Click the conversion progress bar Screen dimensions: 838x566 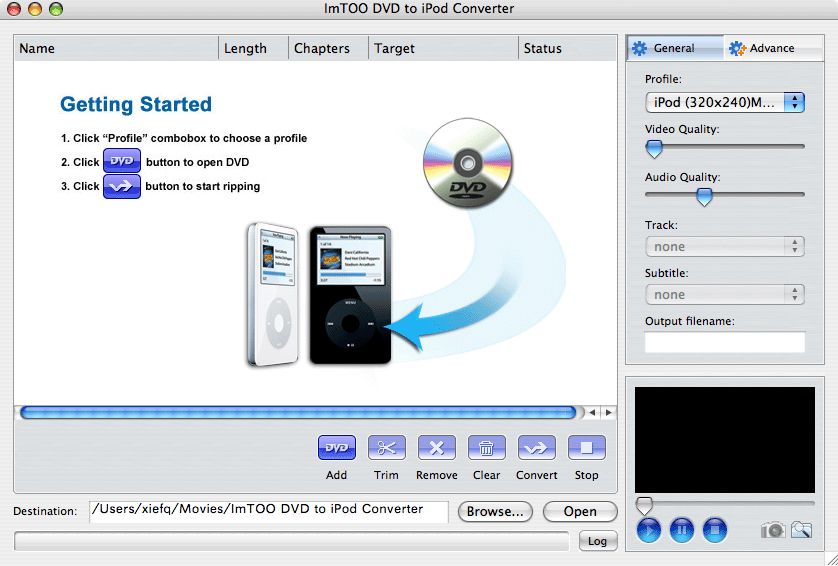click(291, 541)
